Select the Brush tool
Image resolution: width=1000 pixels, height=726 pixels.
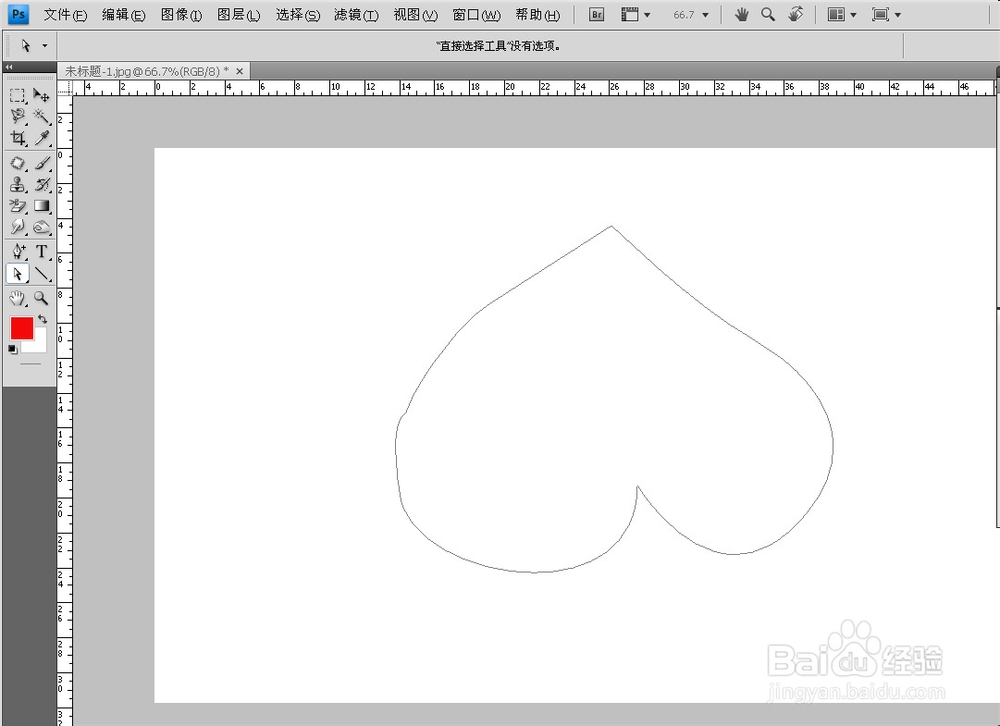40,161
